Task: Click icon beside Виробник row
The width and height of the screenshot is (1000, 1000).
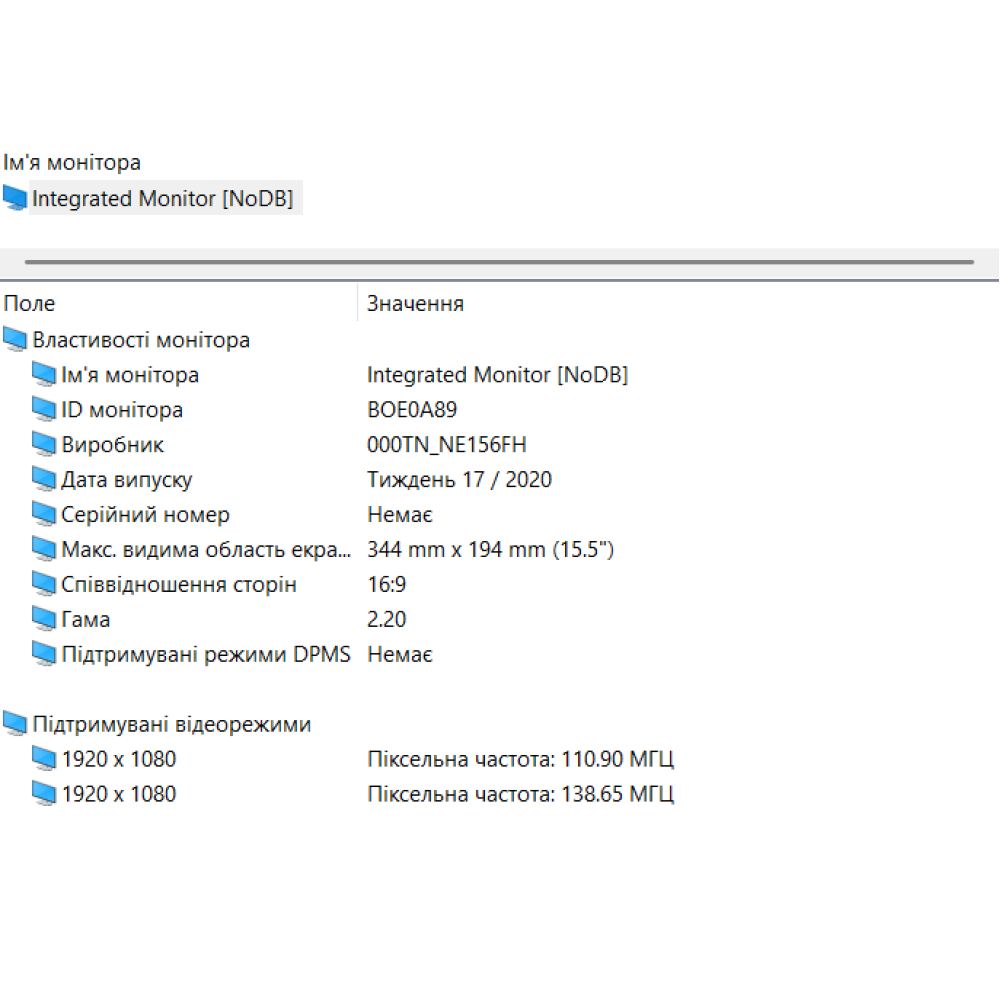Action: tap(44, 445)
